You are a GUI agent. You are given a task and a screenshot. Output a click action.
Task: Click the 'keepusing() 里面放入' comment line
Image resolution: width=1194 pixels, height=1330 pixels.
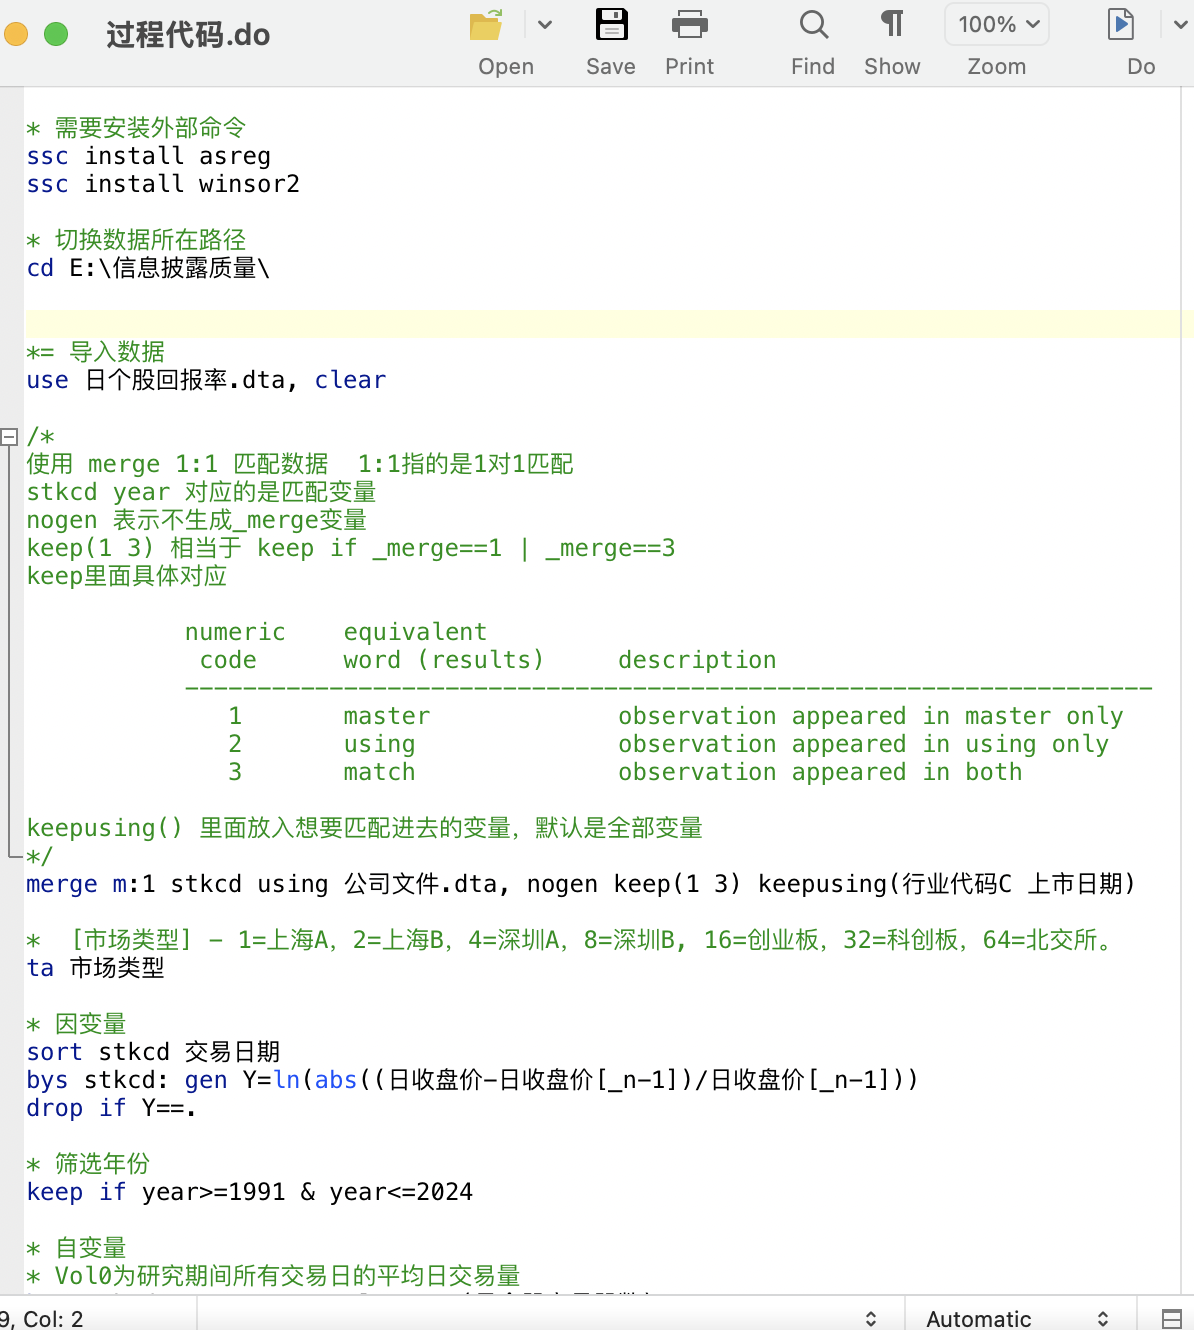[365, 828]
